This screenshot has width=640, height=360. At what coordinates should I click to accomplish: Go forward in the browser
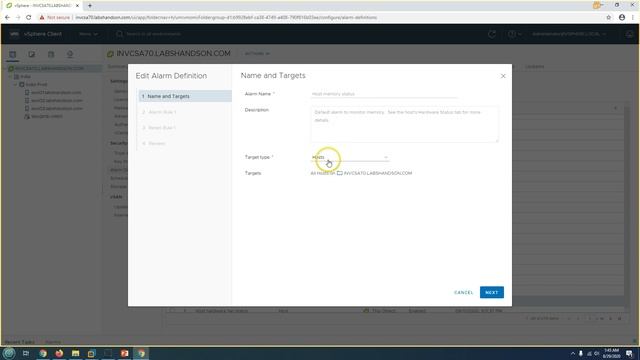pos(18,18)
